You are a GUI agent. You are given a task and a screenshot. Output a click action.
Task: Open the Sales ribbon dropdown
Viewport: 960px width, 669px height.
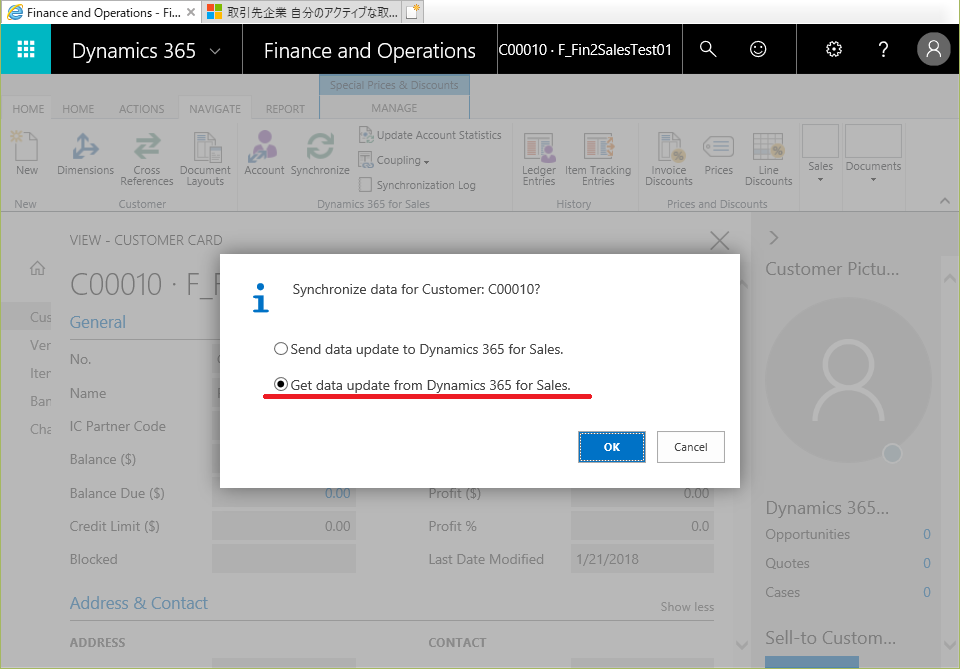[x=820, y=154]
